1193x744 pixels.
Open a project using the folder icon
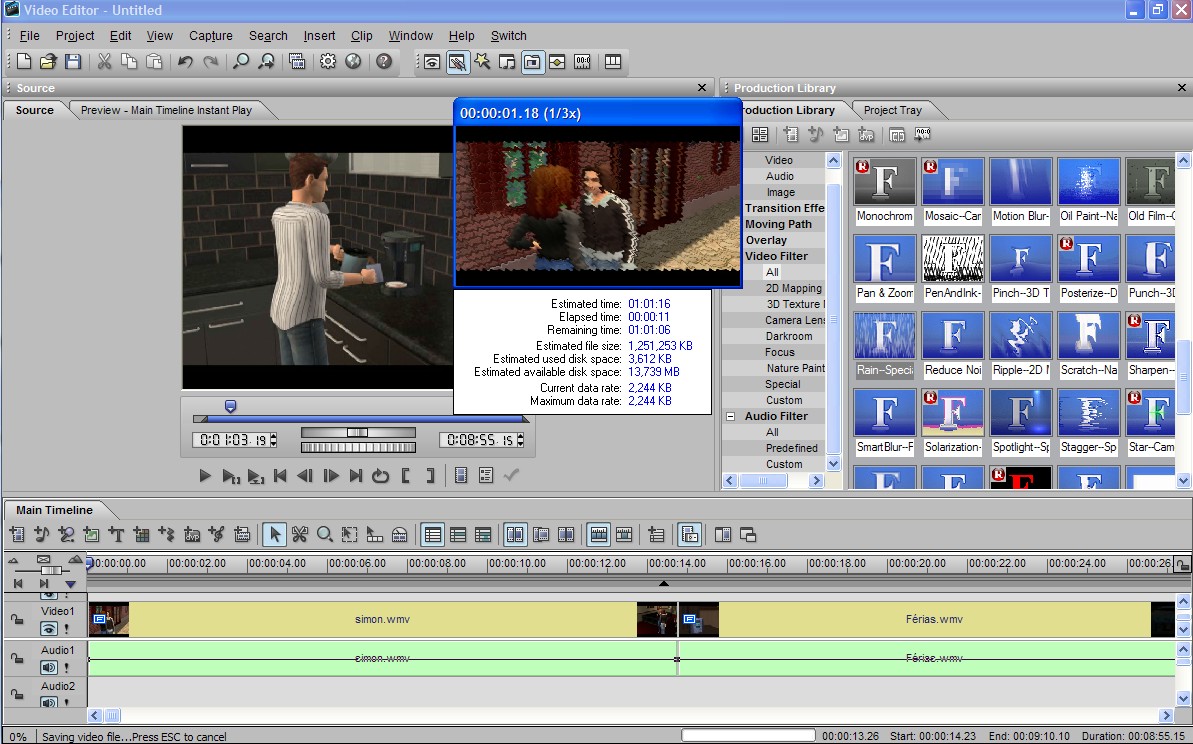point(48,62)
